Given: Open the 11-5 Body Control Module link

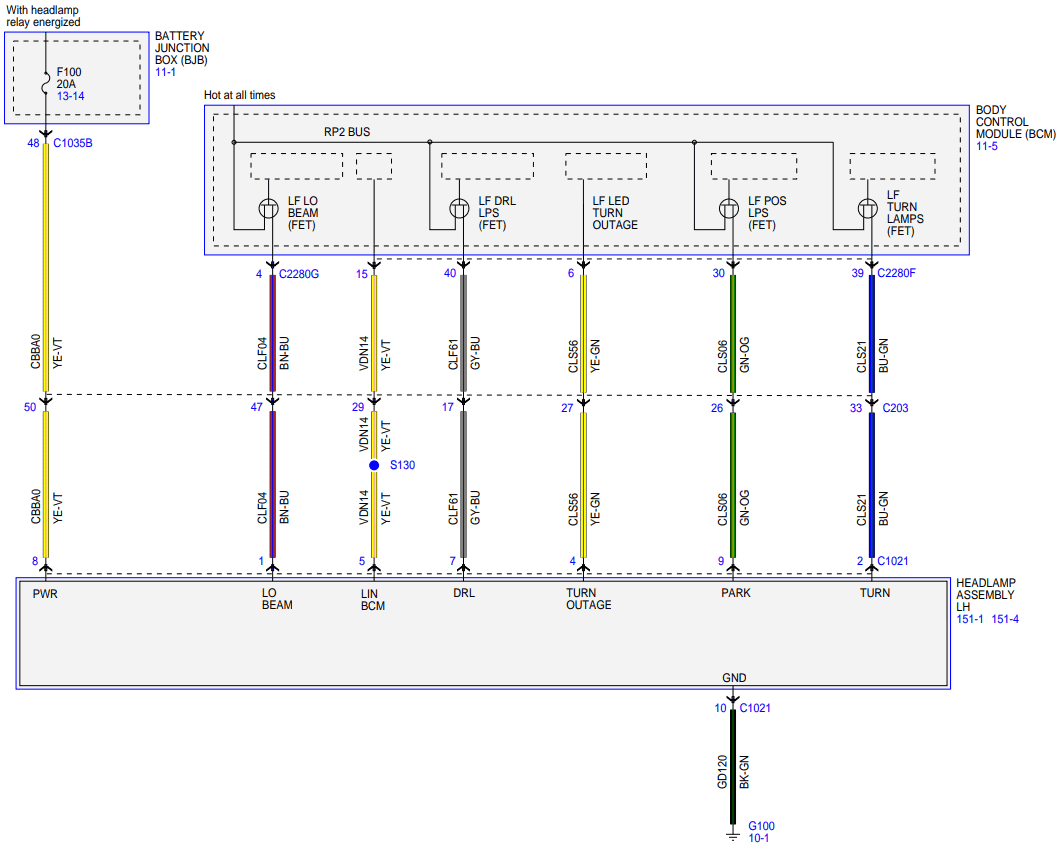Looking at the screenshot, I should pos(987,146).
